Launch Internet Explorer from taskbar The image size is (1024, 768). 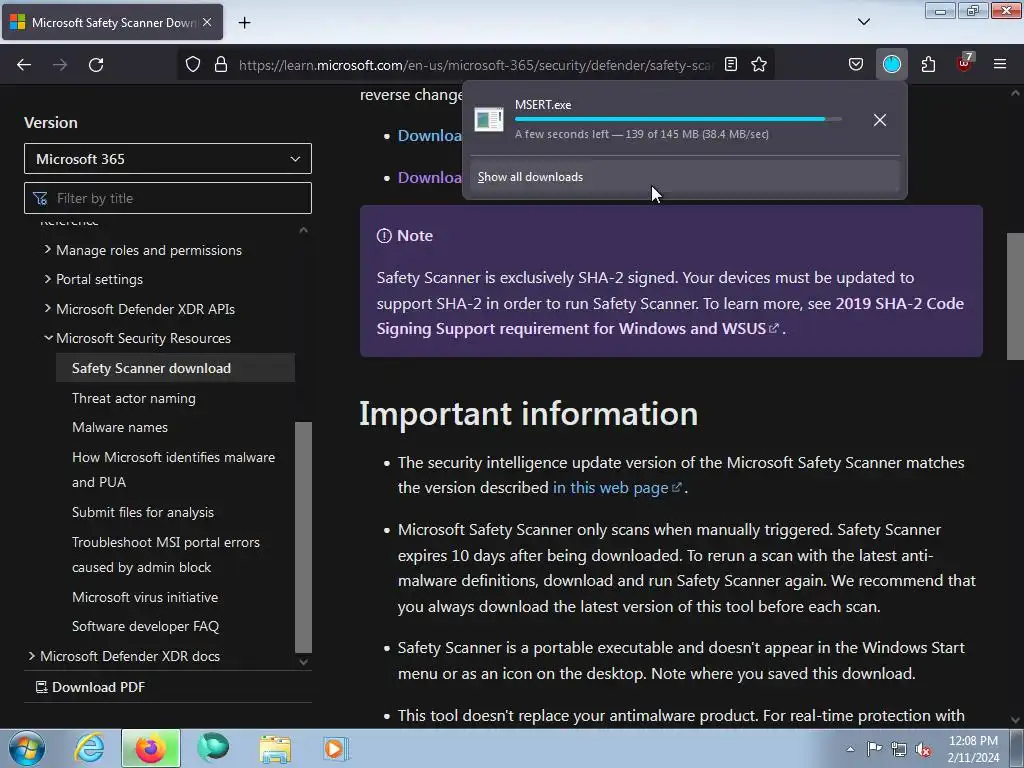pyautogui.click(x=89, y=748)
